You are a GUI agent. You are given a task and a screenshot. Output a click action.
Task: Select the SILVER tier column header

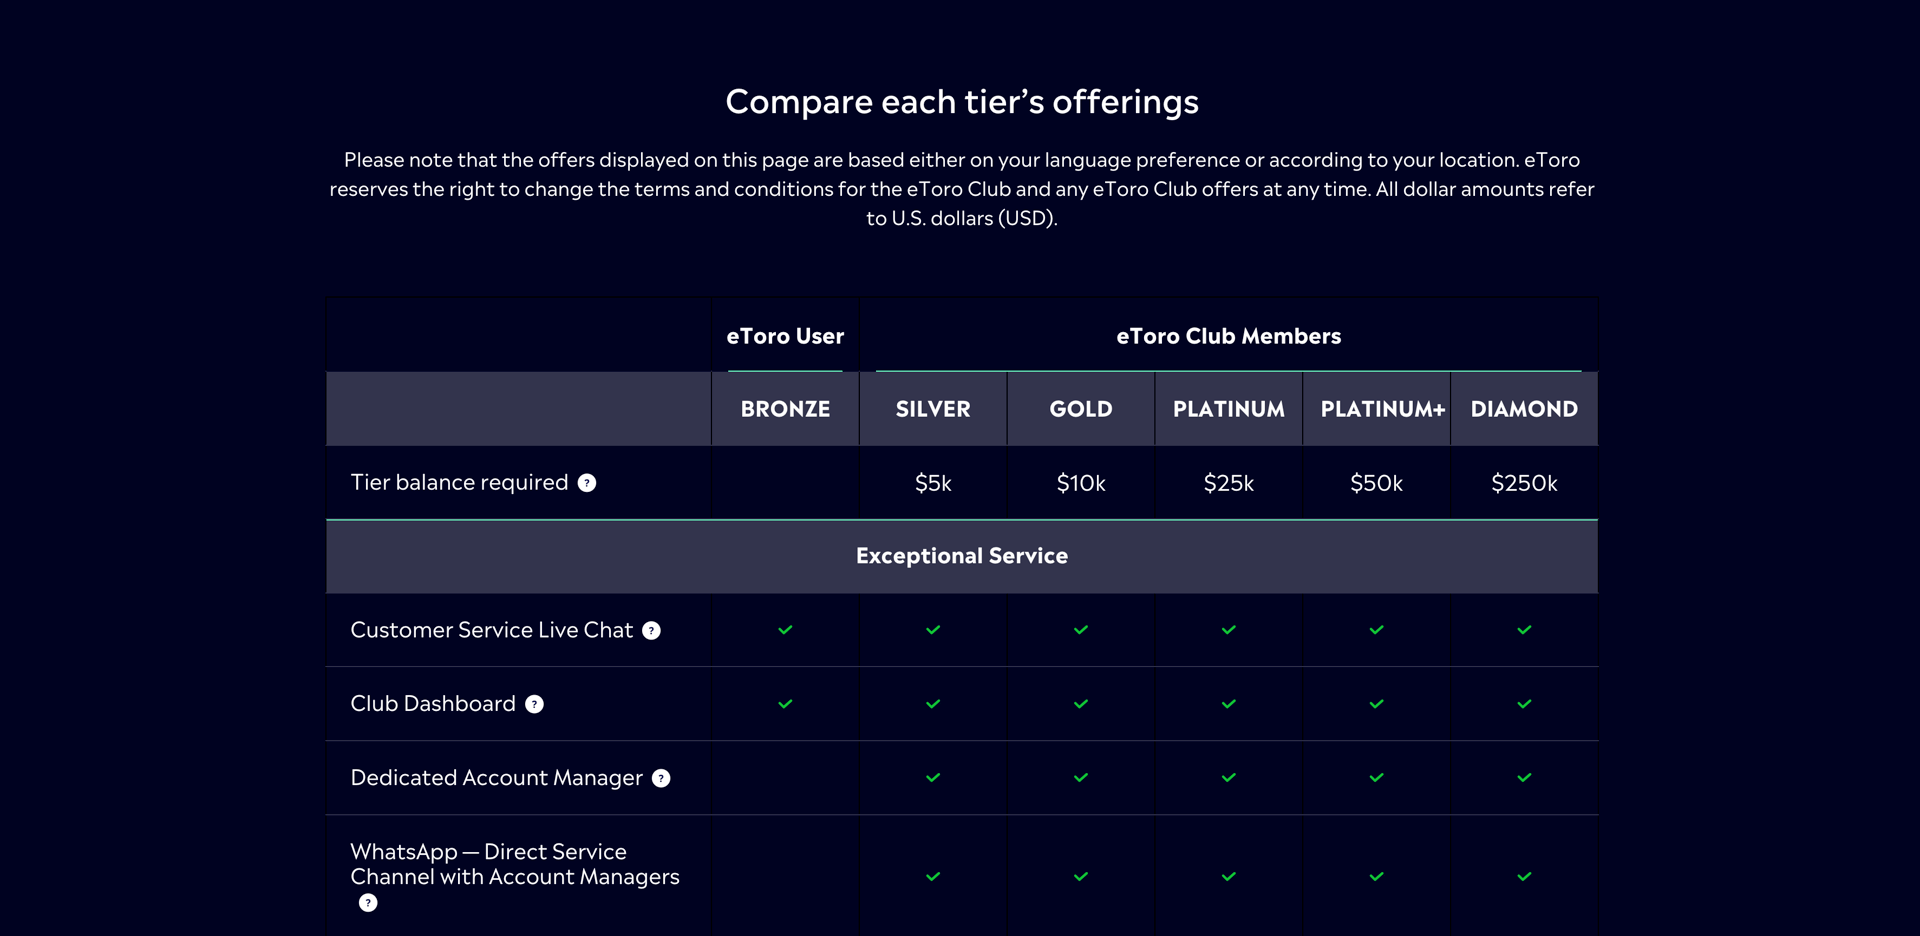click(933, 409)
